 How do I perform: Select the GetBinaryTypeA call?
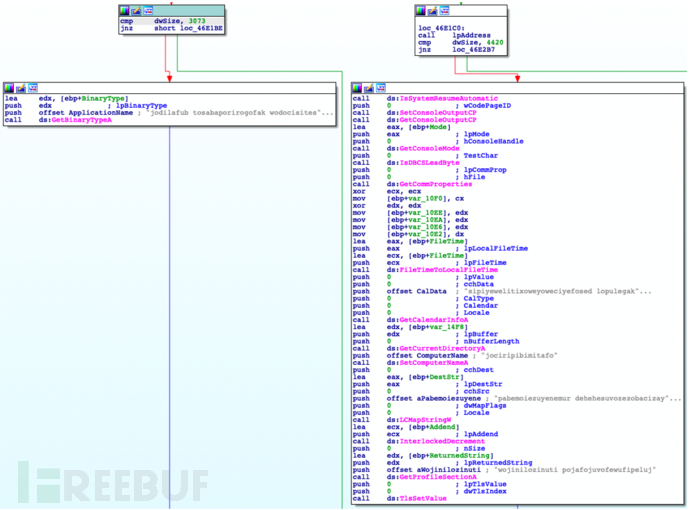coord(82,120)
